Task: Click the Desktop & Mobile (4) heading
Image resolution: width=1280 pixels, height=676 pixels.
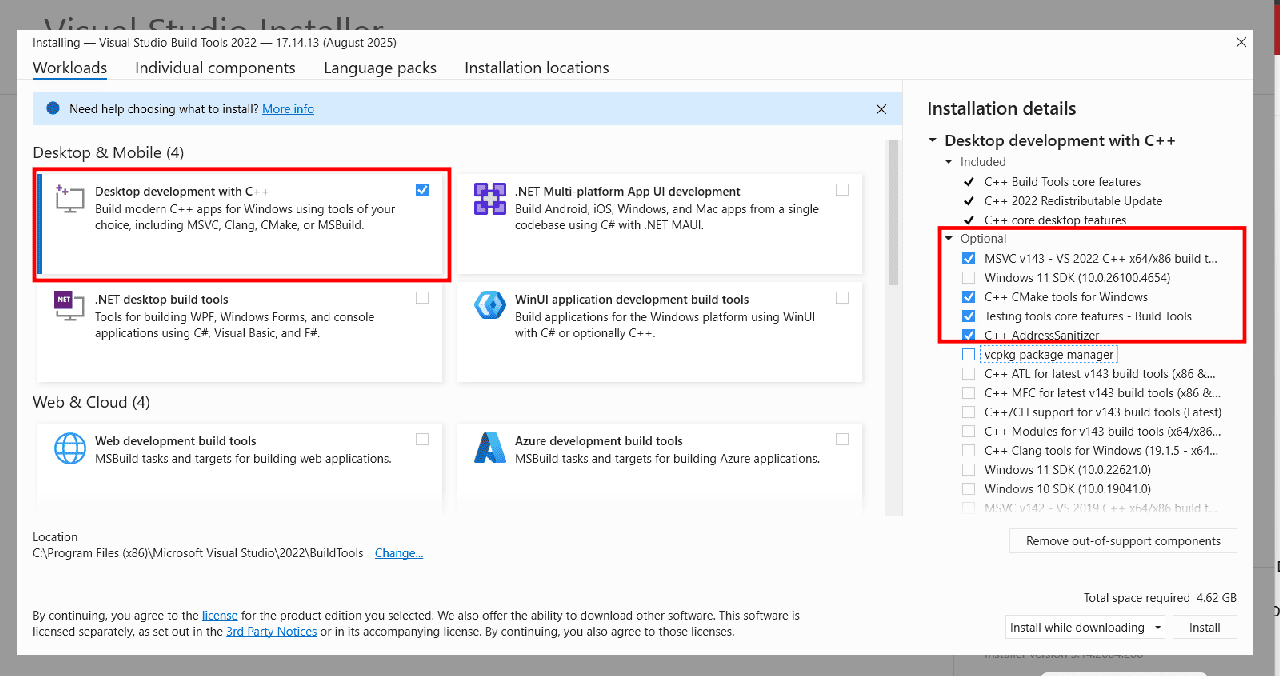Action: point(108,153)
